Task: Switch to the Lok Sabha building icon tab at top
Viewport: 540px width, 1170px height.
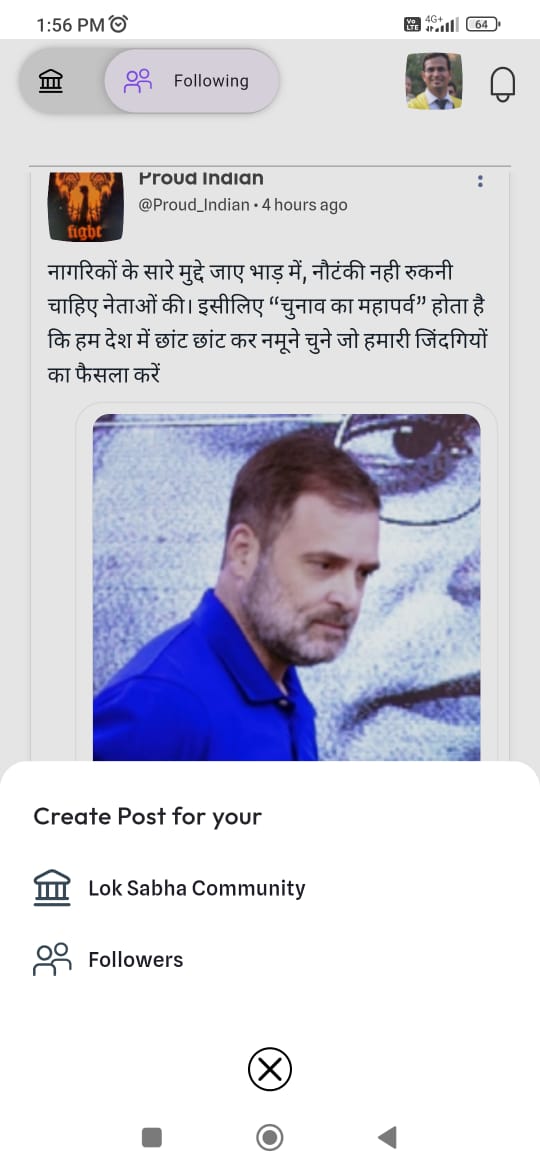Action: (51, 81)
